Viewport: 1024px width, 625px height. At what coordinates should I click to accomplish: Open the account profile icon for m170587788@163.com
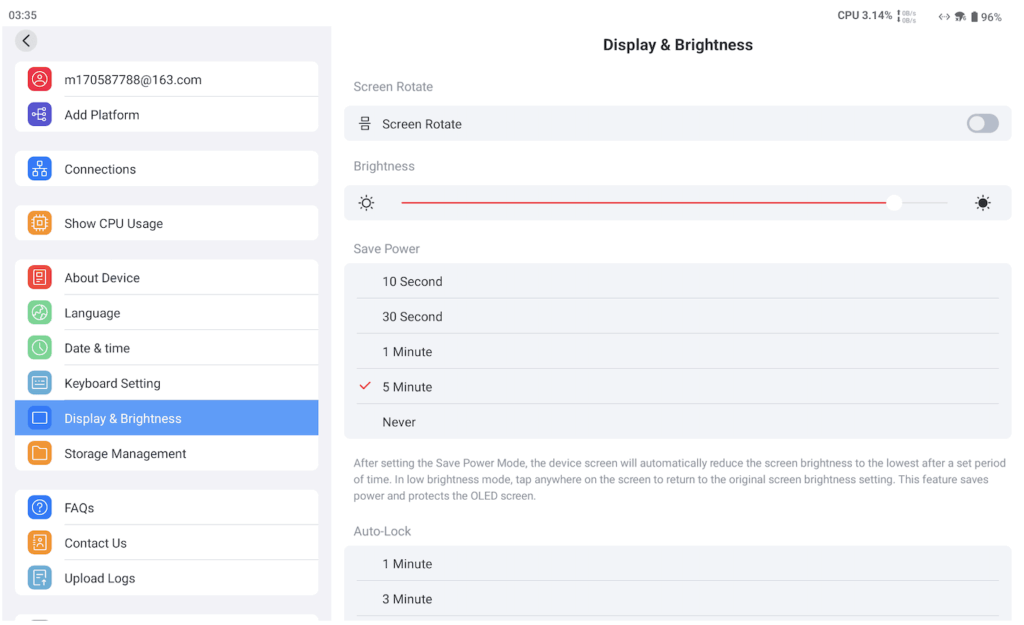39,80
